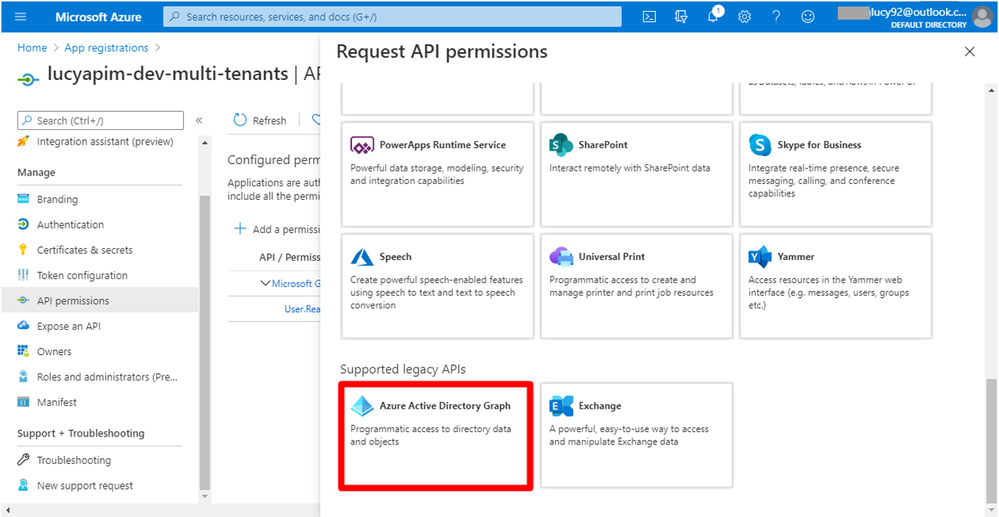Click the Configured permissions heading
The width and height of the screenshot is (999, 517).
point(273,160)
